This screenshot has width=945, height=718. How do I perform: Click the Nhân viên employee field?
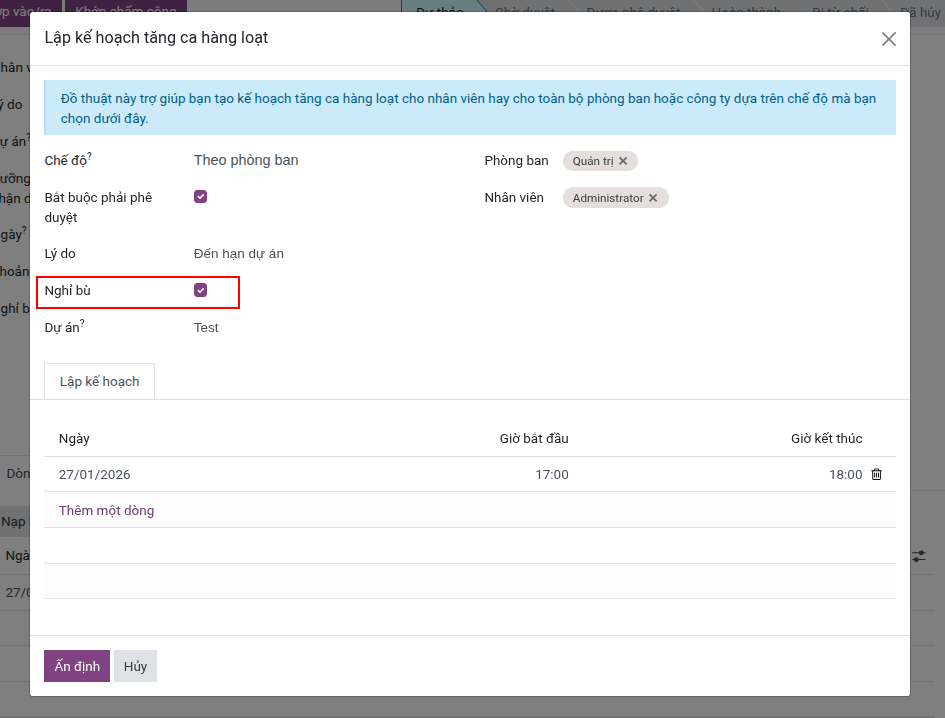[770, 198]
